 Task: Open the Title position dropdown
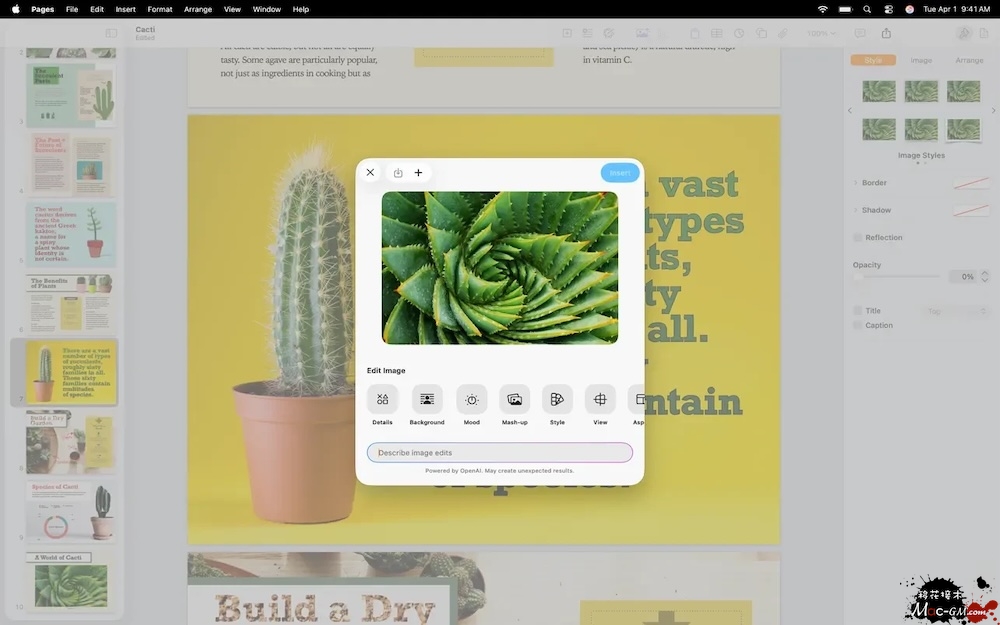955,311
